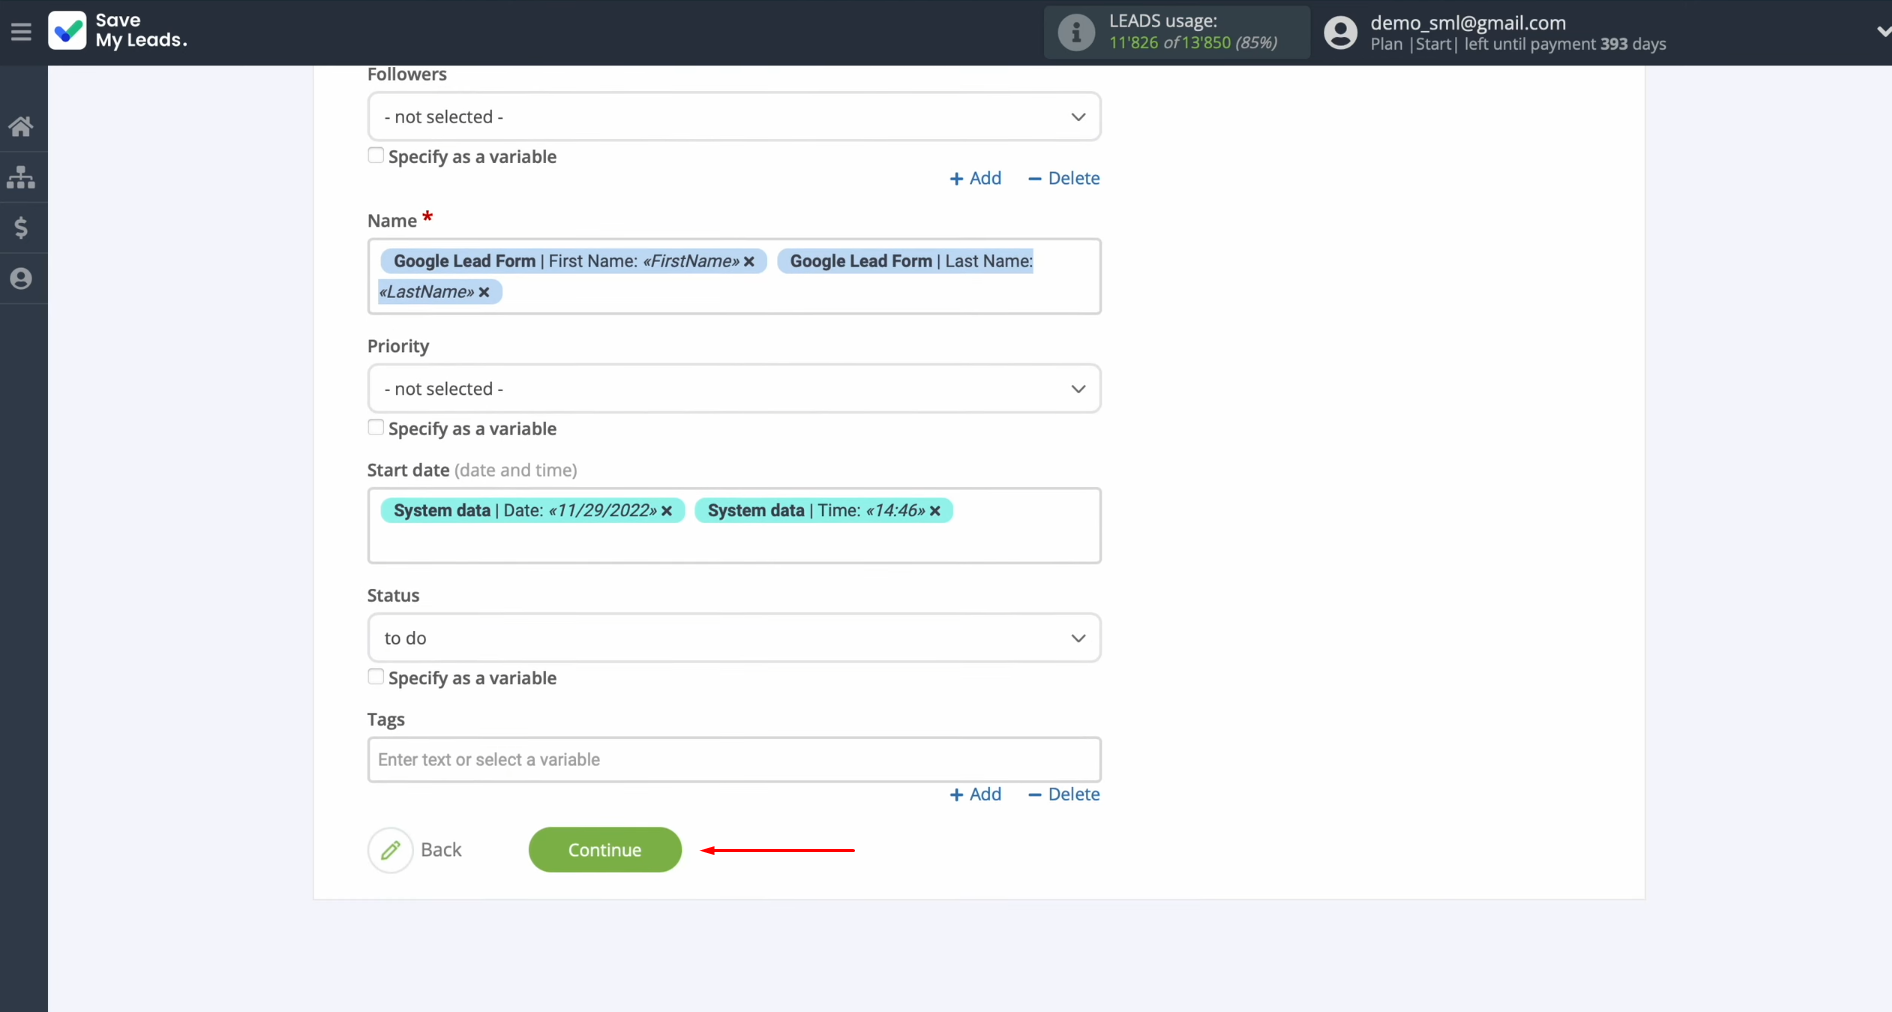Click Delete link below Followers
The image size is (1892, 1012).
(1064, 178)
